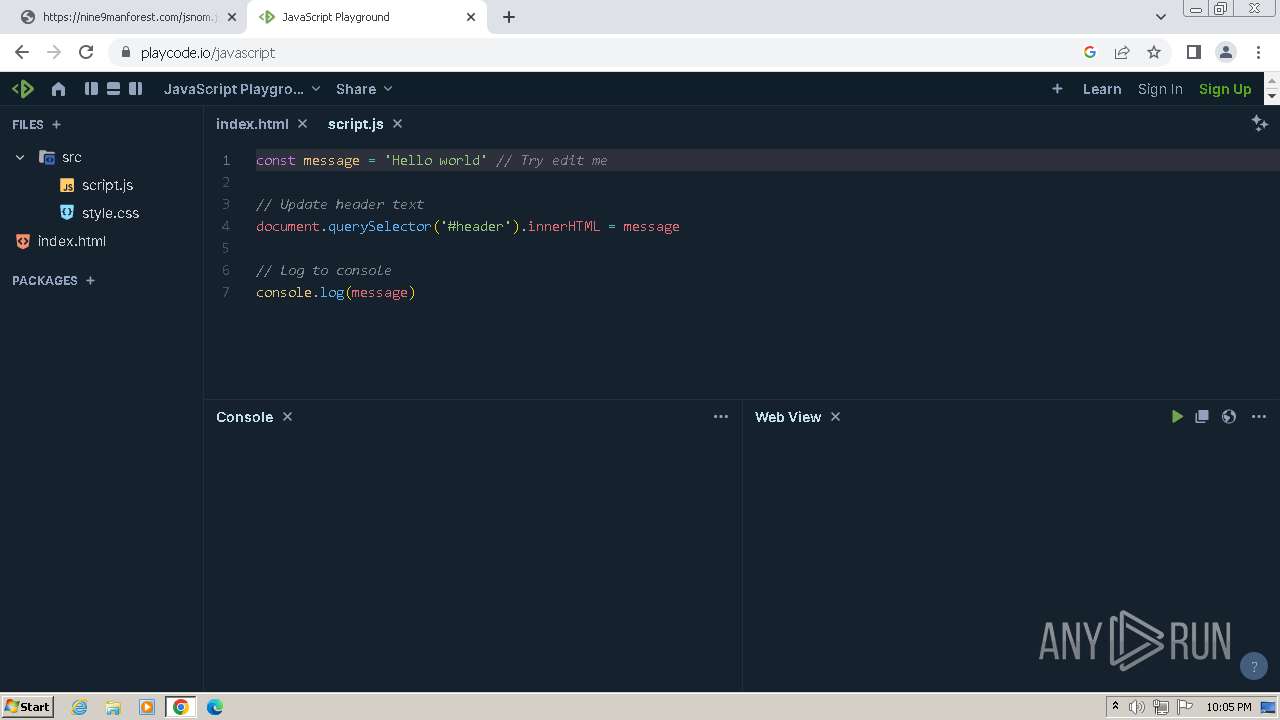Click the AI sparkle icon in the editor

[1260, 123]
